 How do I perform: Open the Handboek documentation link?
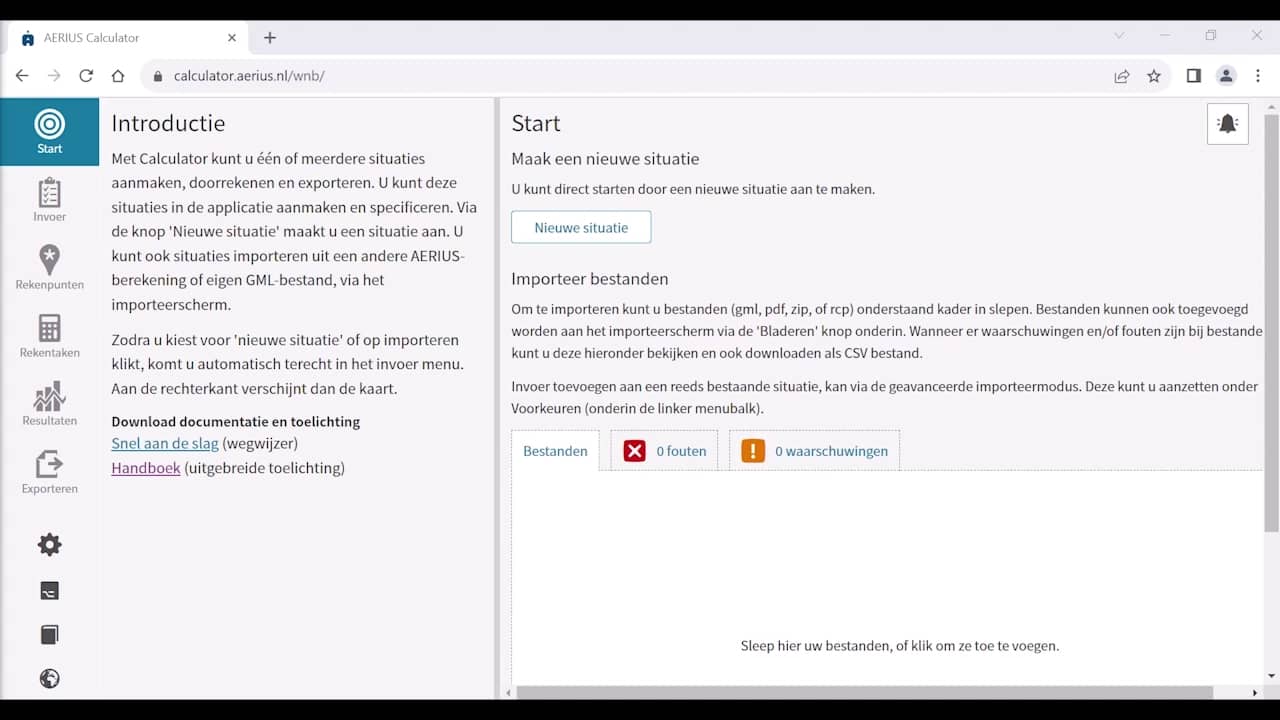pos(146,468)
